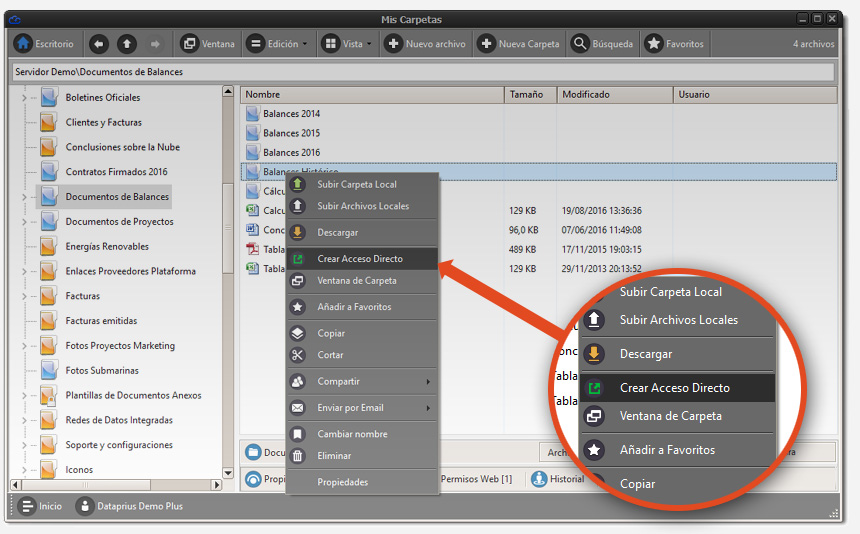Viewport: 860px width, 534px height.
Task: Select Subir Carpeta Local menu entry
Action: coord(362,184)
